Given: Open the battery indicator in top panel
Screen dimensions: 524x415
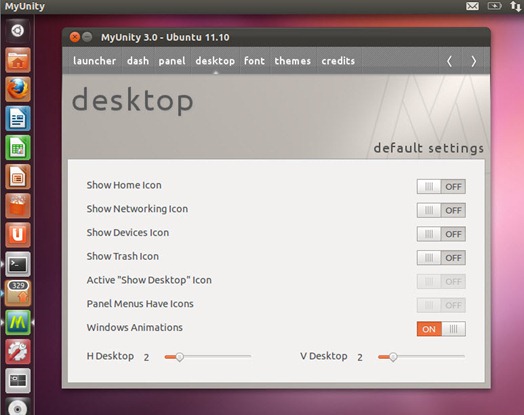Looking at the screenshot, I should point(494,6).
